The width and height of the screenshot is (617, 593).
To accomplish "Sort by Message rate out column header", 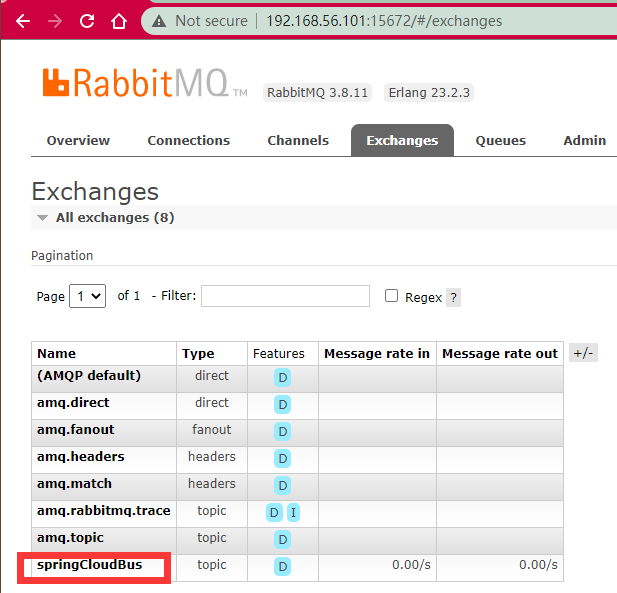I will (500, 353).
